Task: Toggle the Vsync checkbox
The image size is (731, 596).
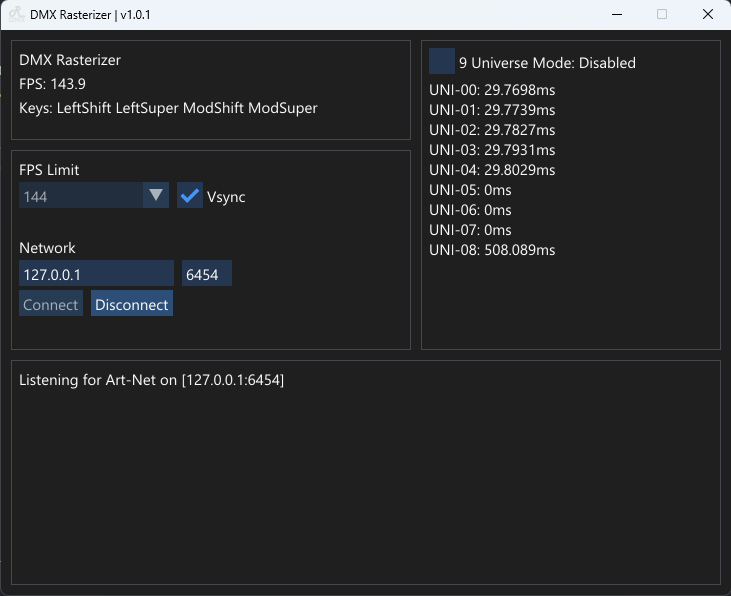Action: [190, 196]
